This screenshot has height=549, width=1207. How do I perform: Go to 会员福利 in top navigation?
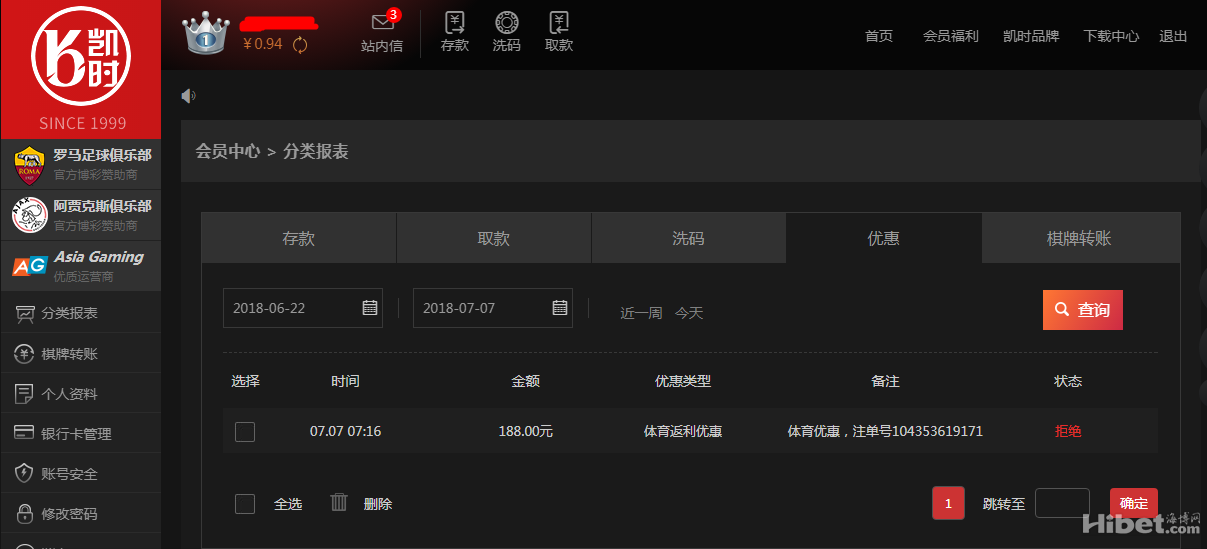(950, 36)
